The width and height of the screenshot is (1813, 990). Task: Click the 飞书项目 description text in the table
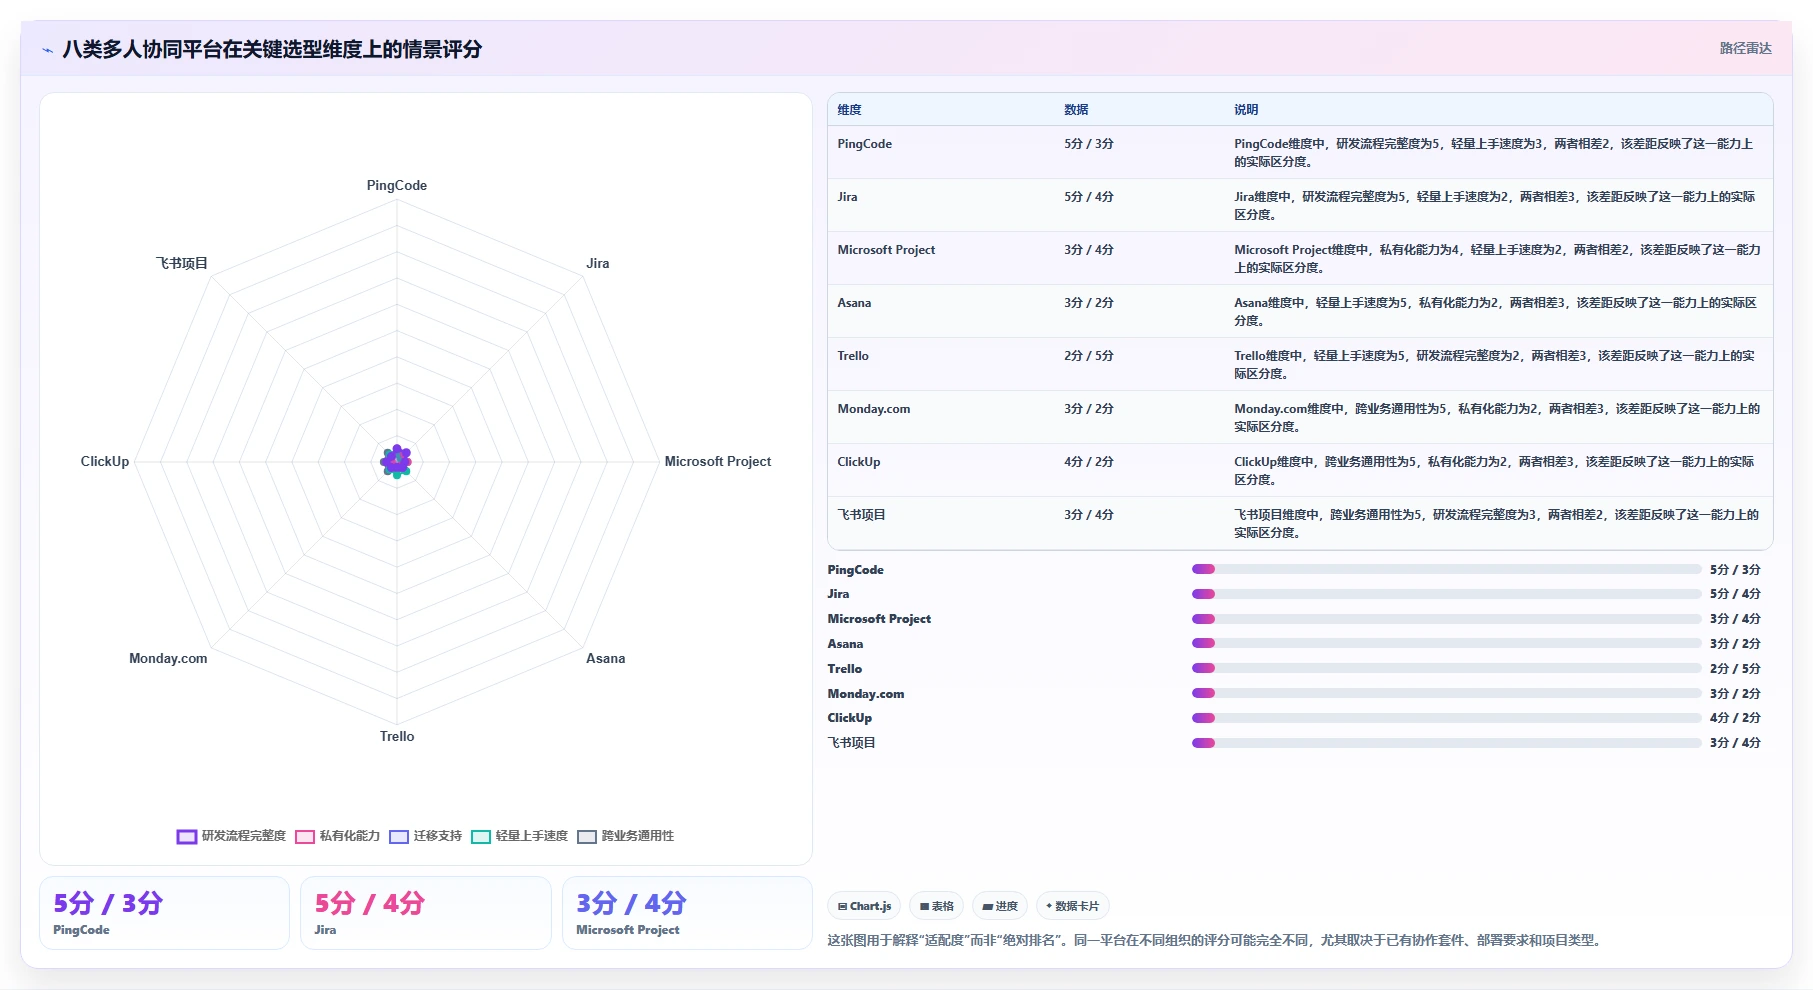(x=1497, y=524)
